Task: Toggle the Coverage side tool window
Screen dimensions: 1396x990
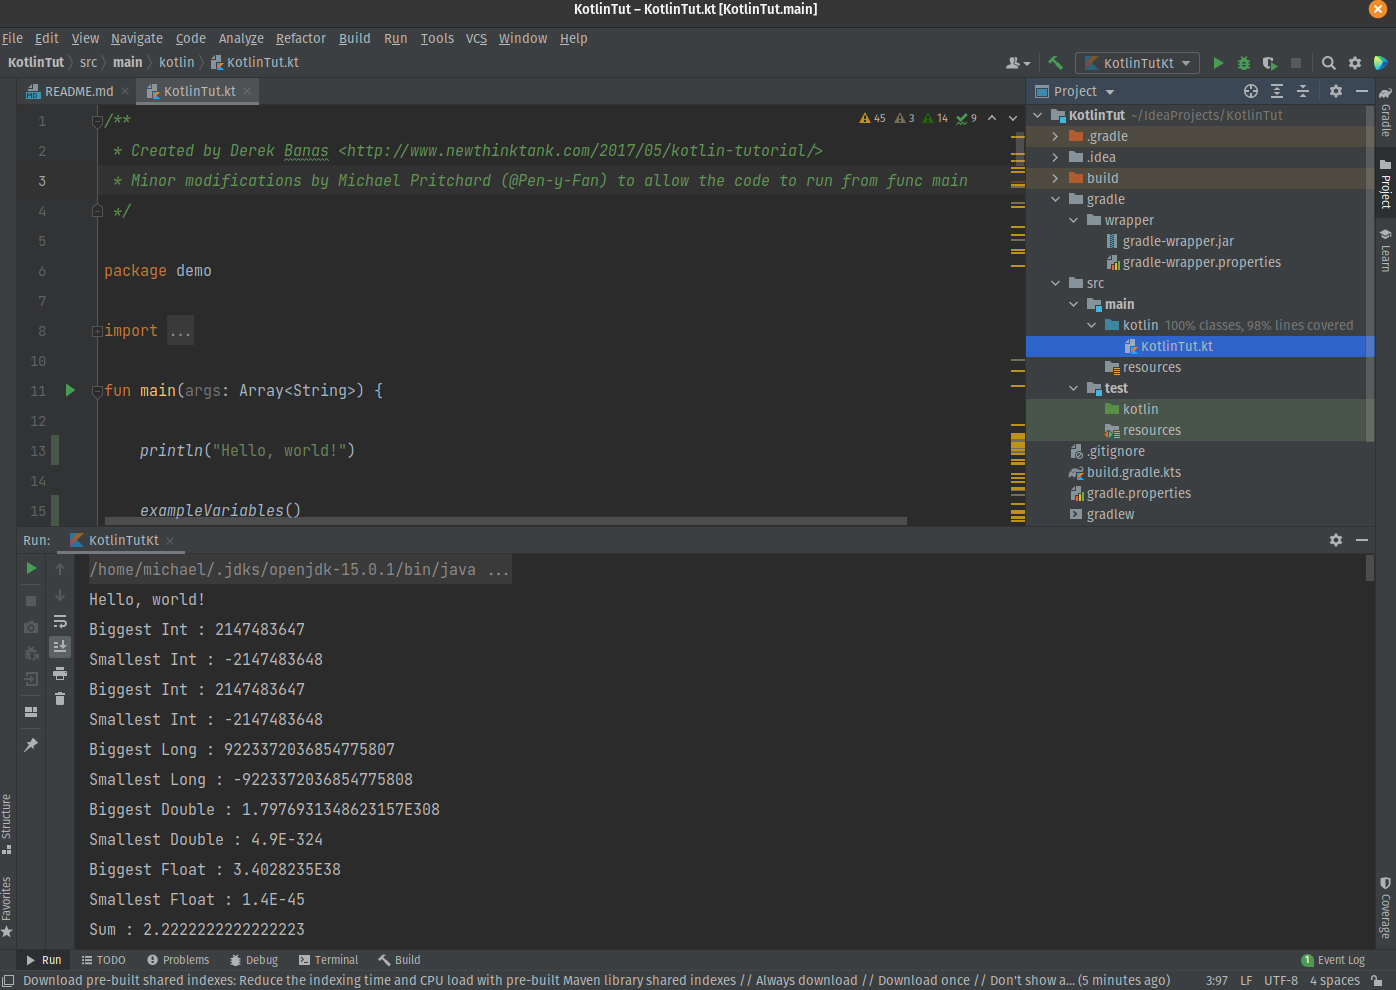Action: coord(1385,908)
